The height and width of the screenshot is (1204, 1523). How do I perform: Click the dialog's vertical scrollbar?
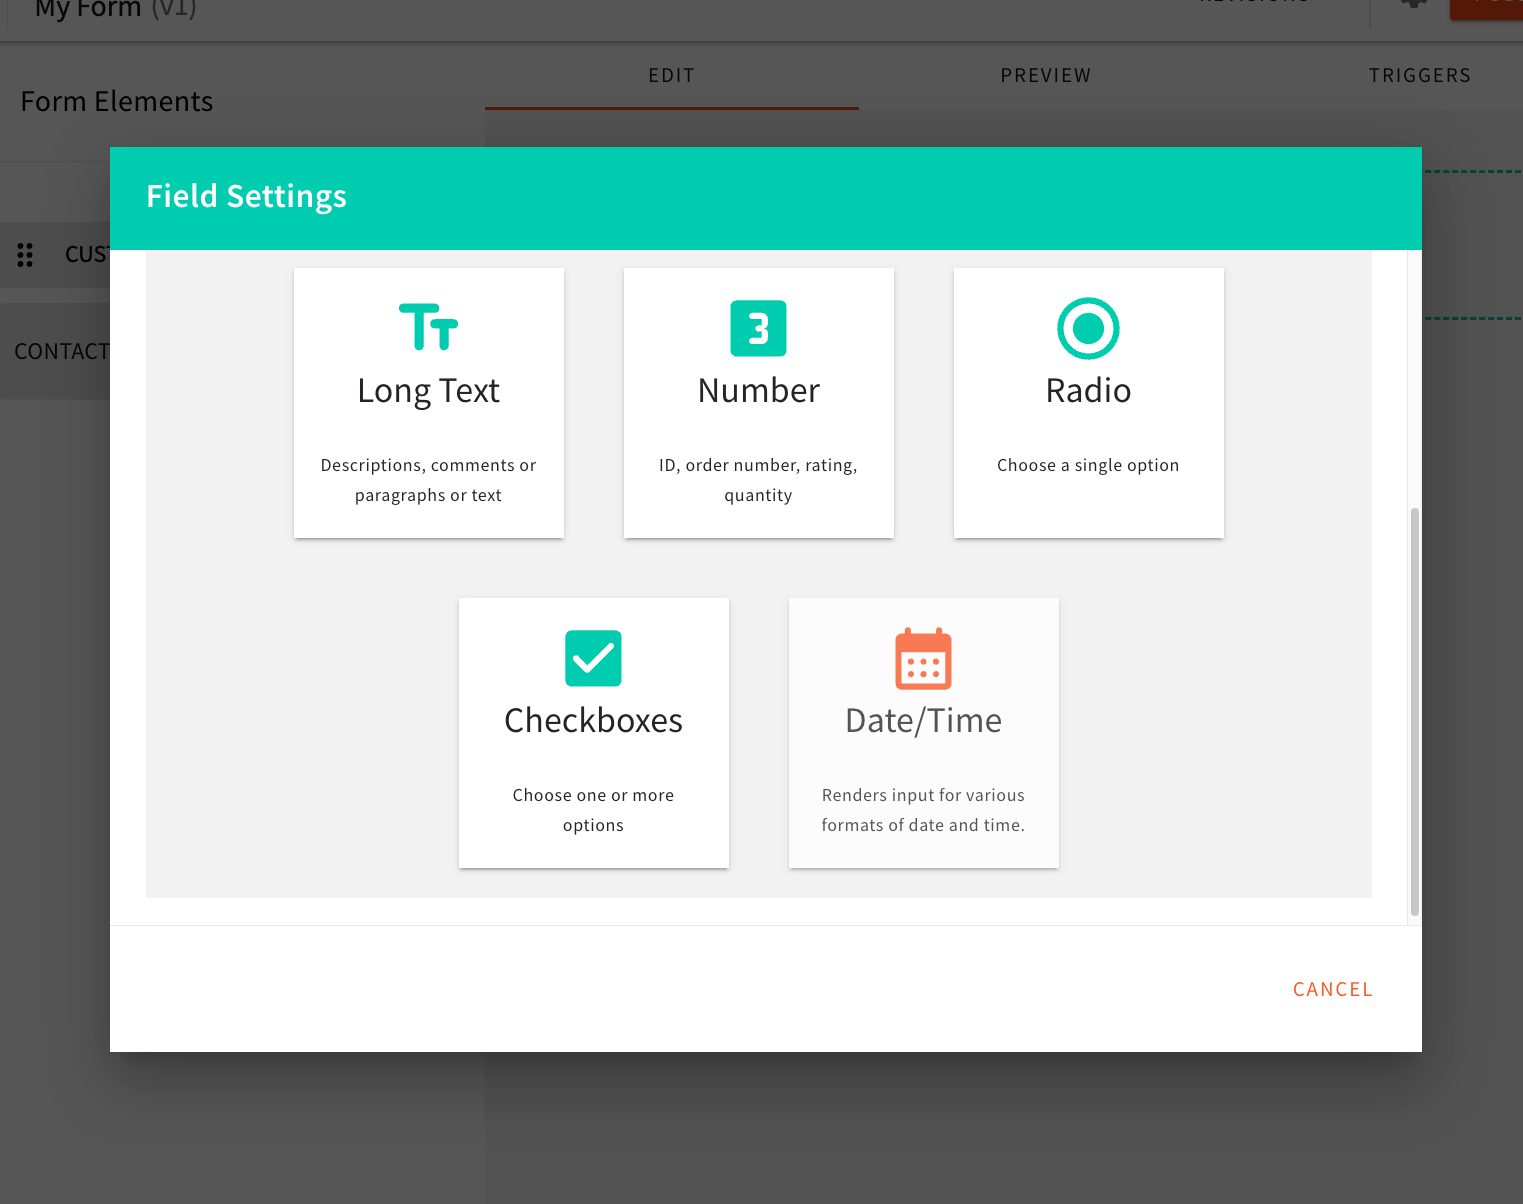[x=1414, y=710]
